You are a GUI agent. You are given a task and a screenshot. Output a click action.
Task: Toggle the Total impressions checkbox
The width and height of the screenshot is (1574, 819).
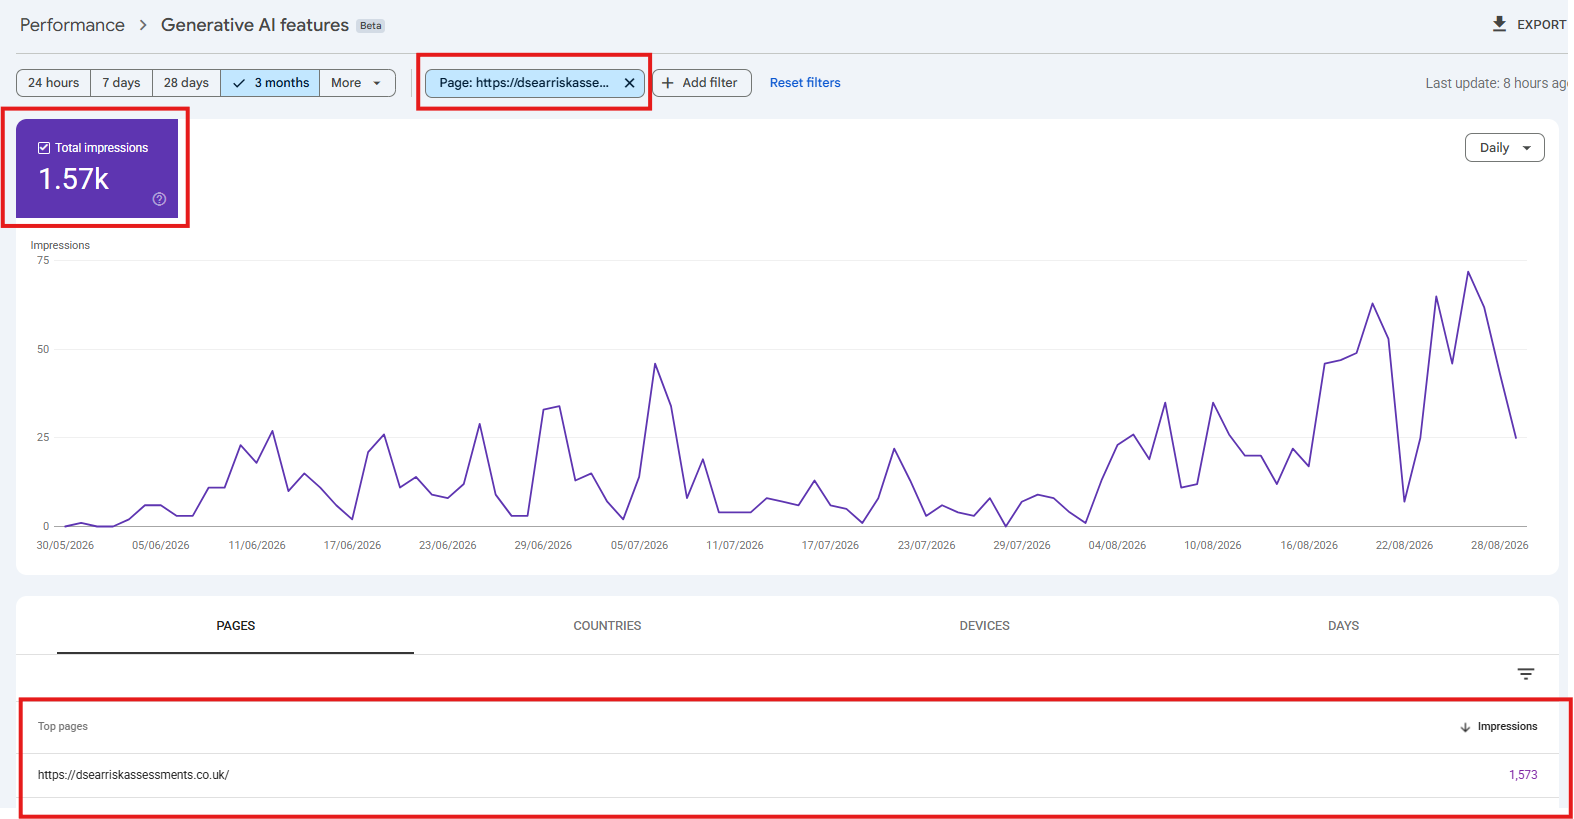44,148
